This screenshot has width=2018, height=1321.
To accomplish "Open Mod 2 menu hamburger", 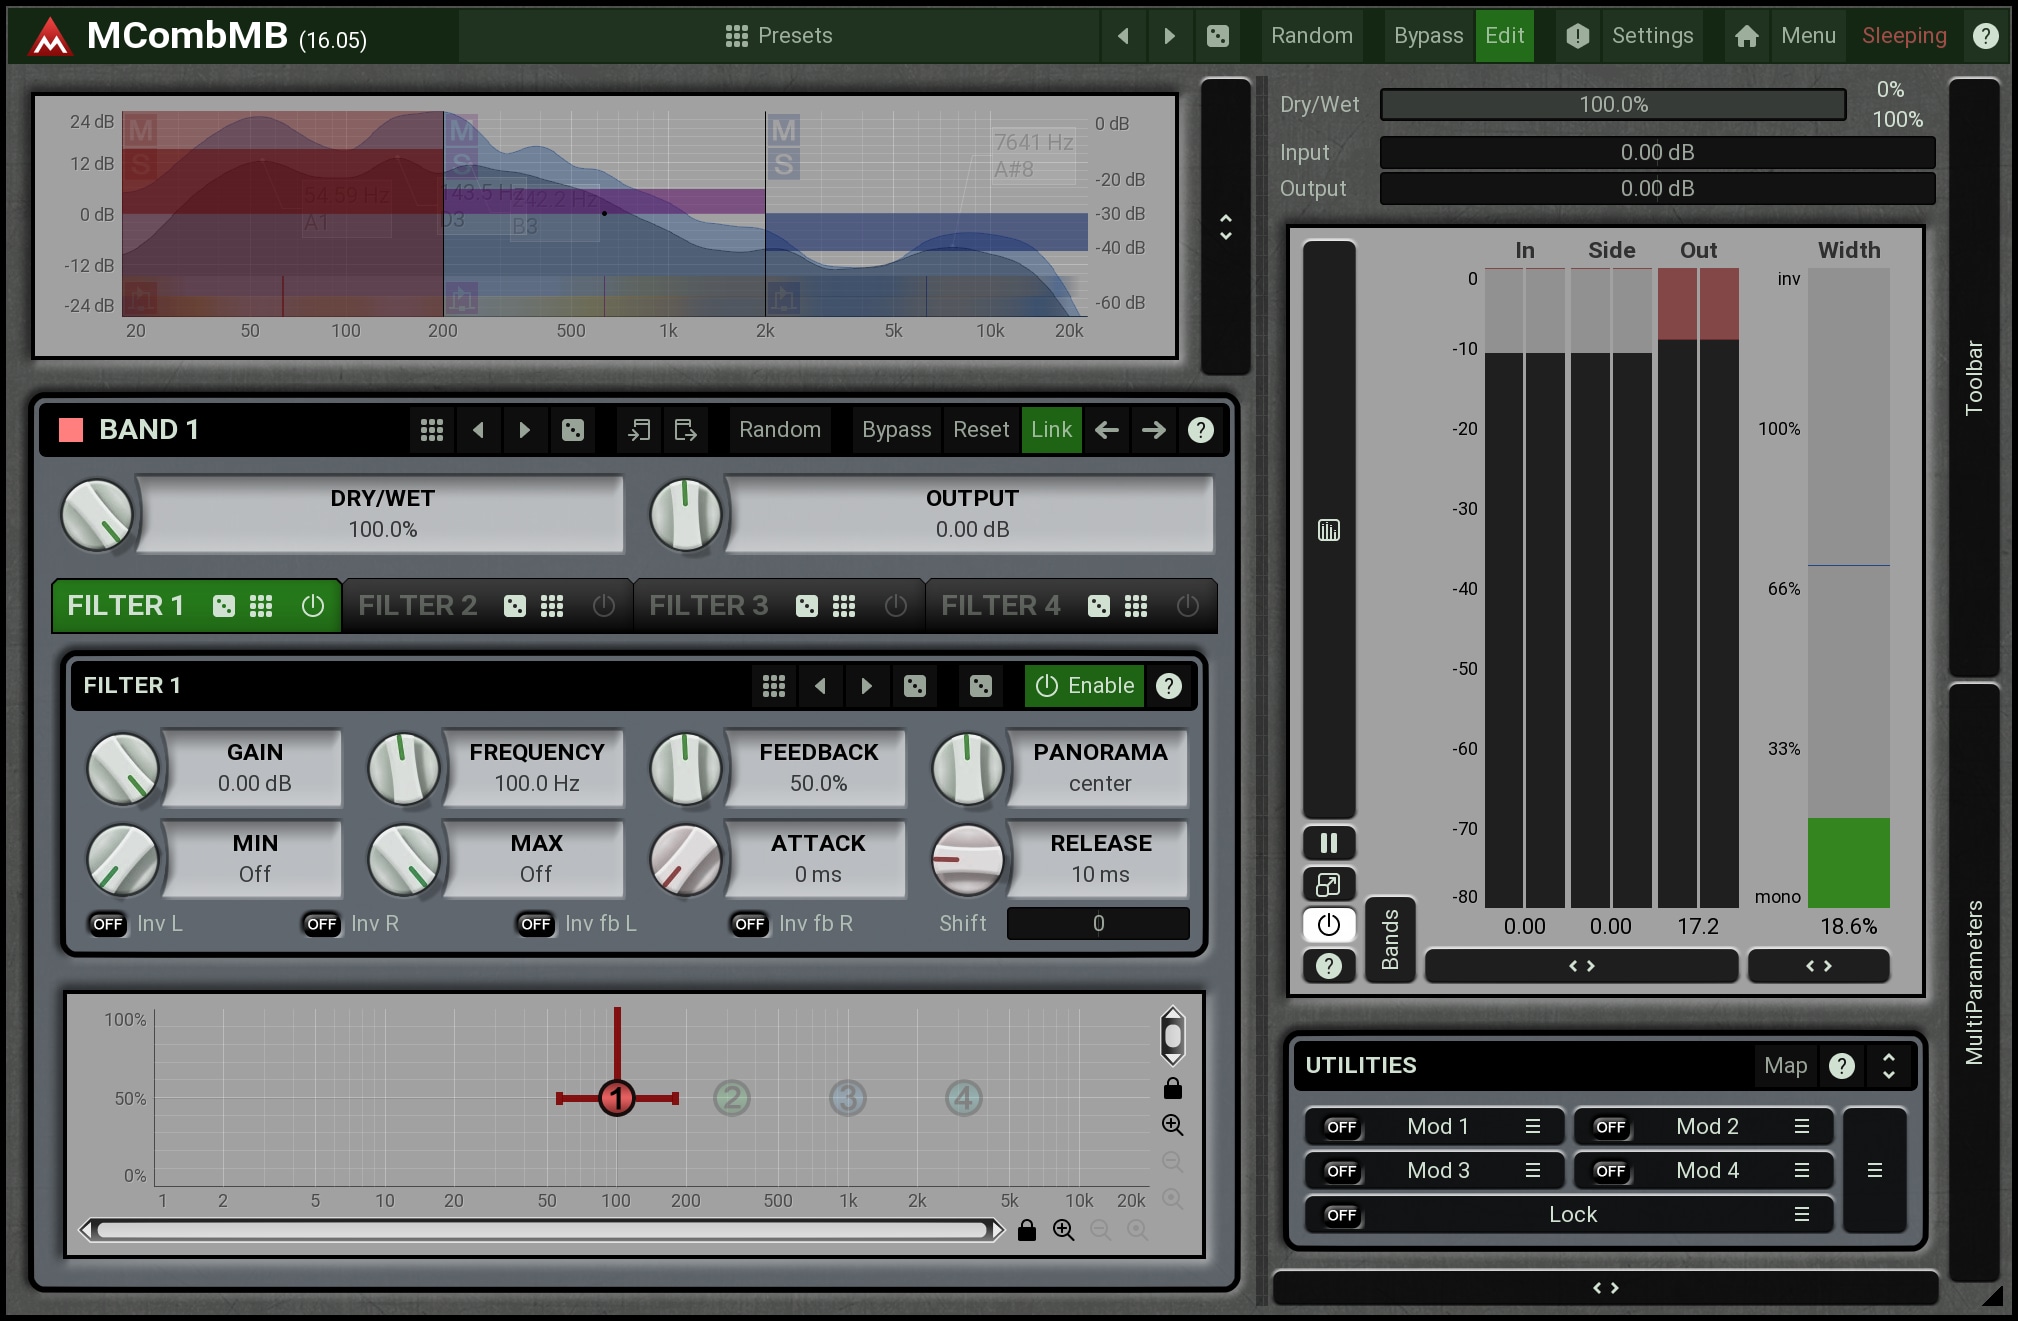I will (1801, 1127).
